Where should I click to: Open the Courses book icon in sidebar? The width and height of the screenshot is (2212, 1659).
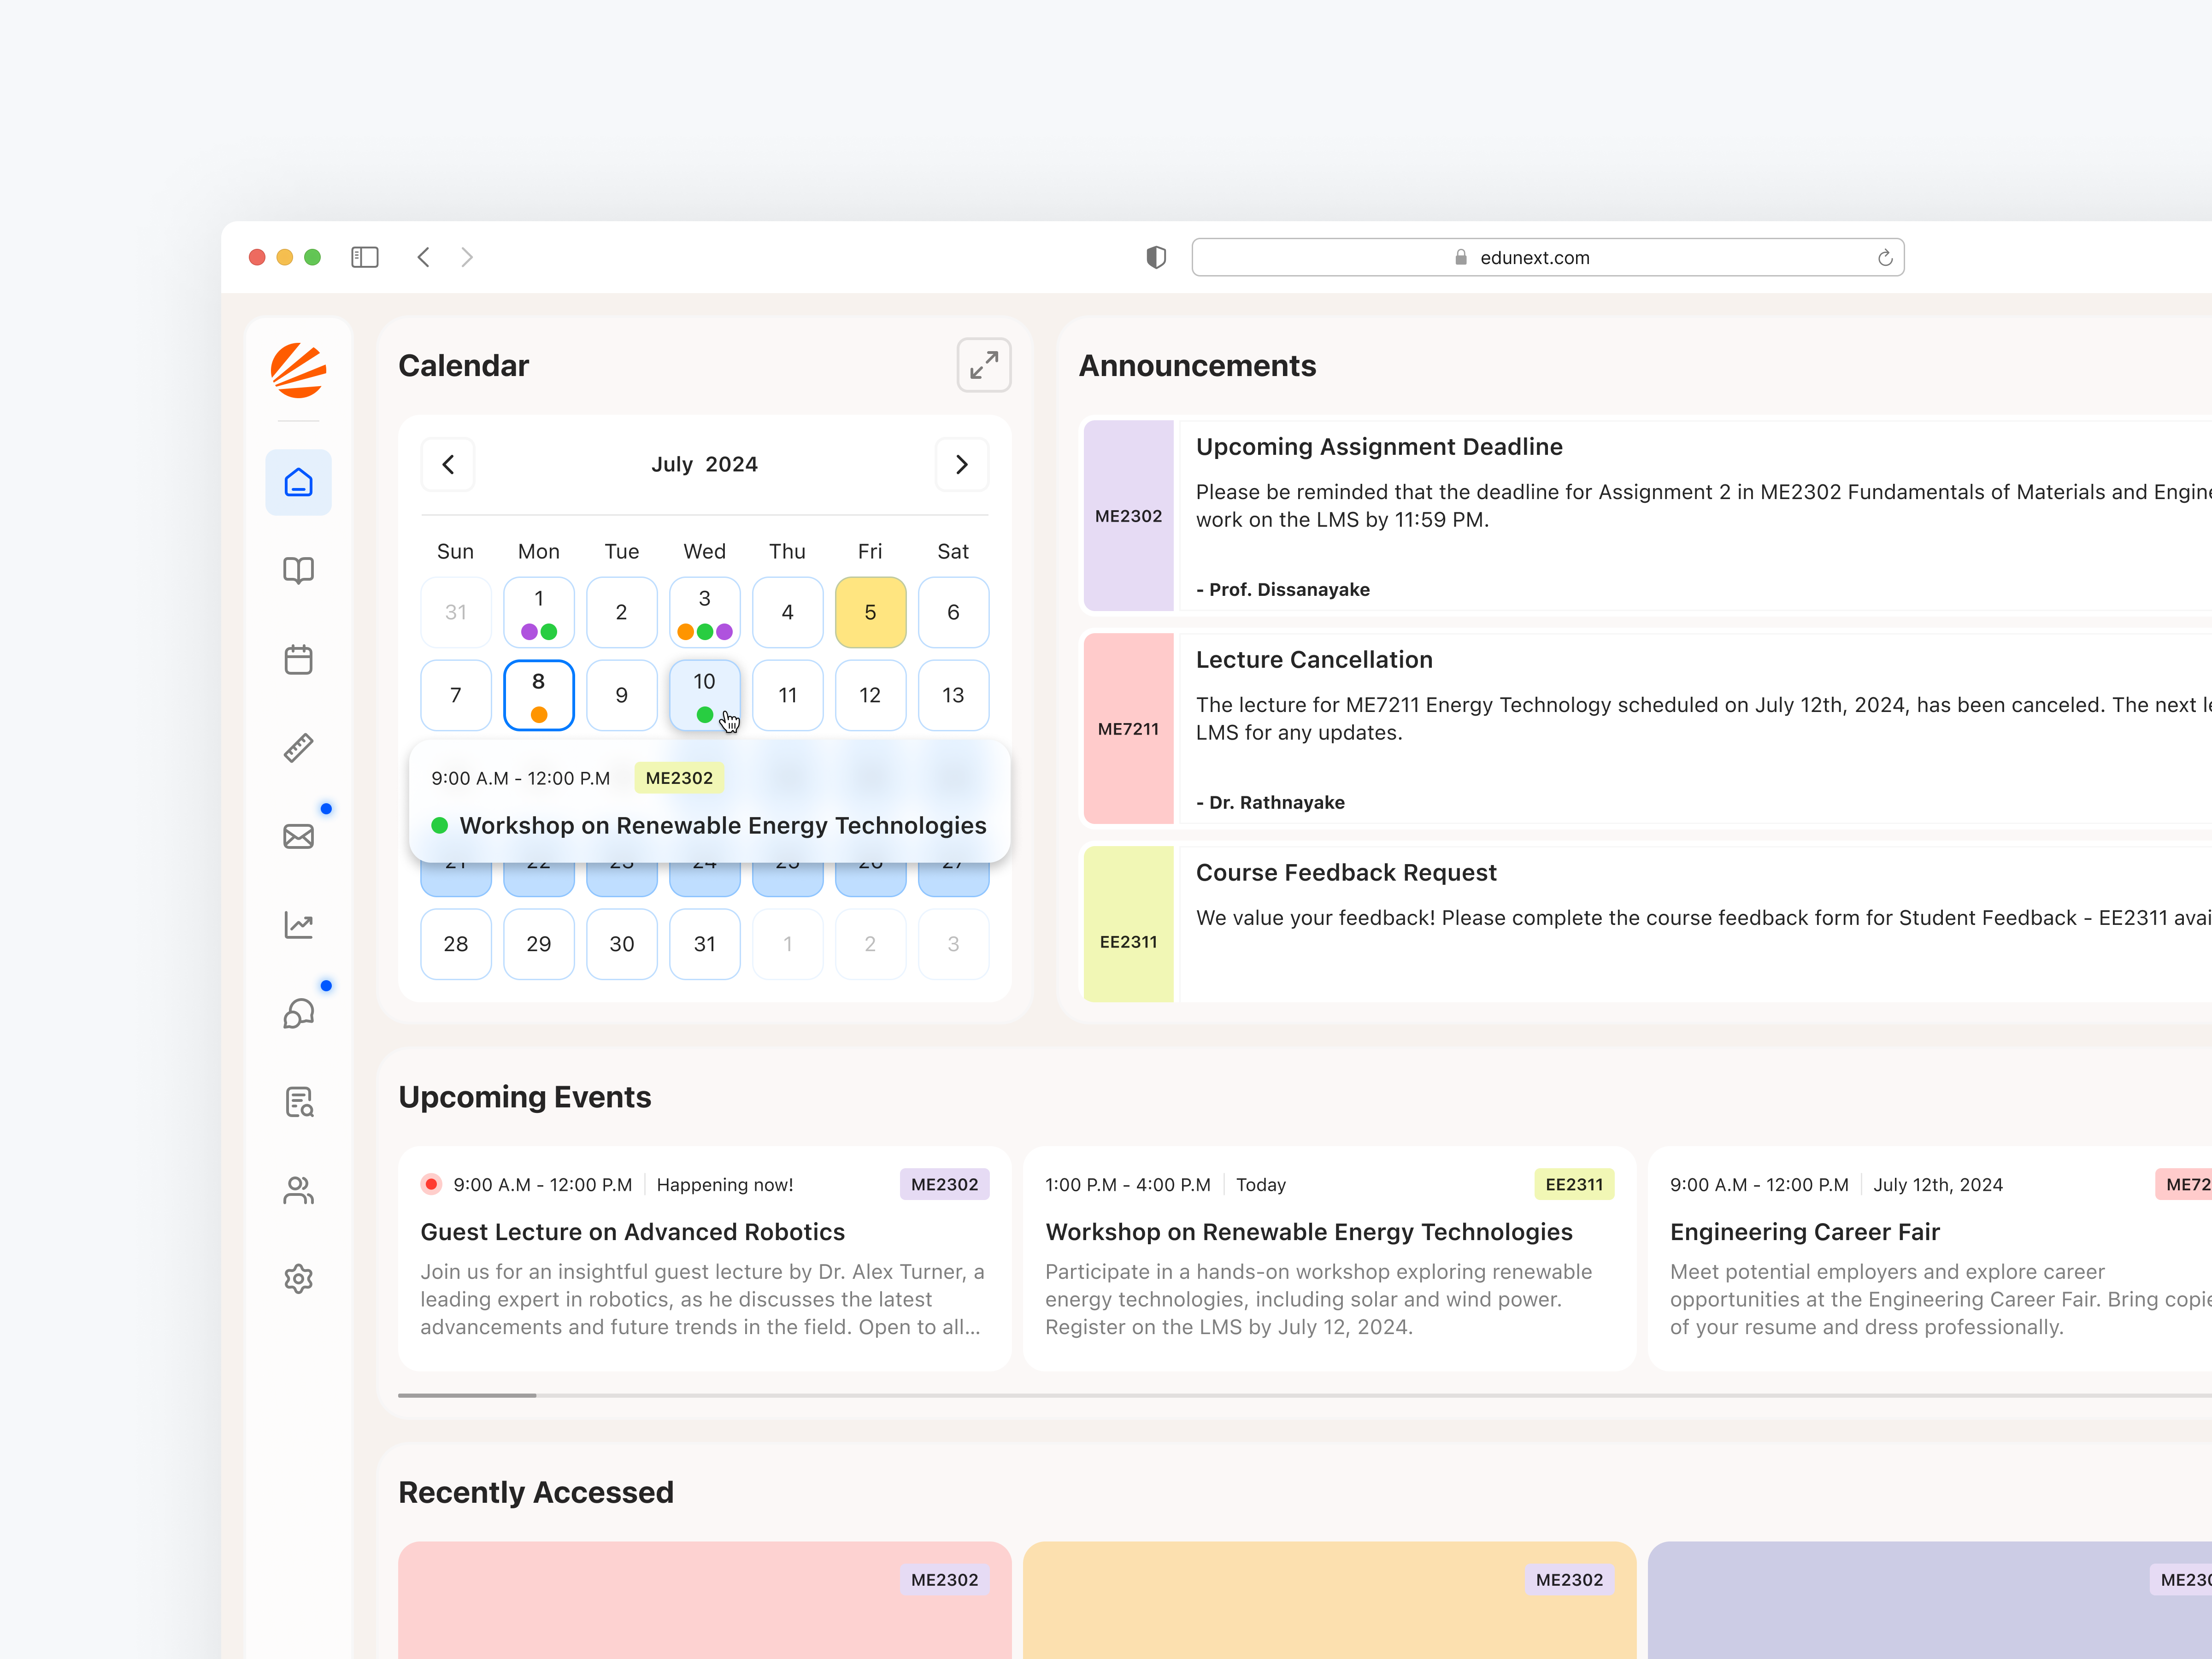click(298, 570)
